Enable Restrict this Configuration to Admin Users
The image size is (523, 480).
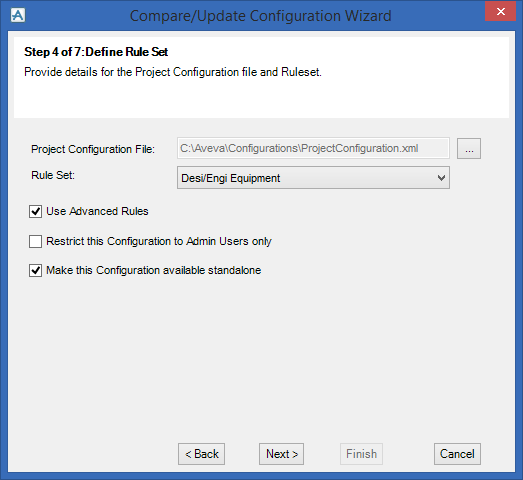point(35,241)
